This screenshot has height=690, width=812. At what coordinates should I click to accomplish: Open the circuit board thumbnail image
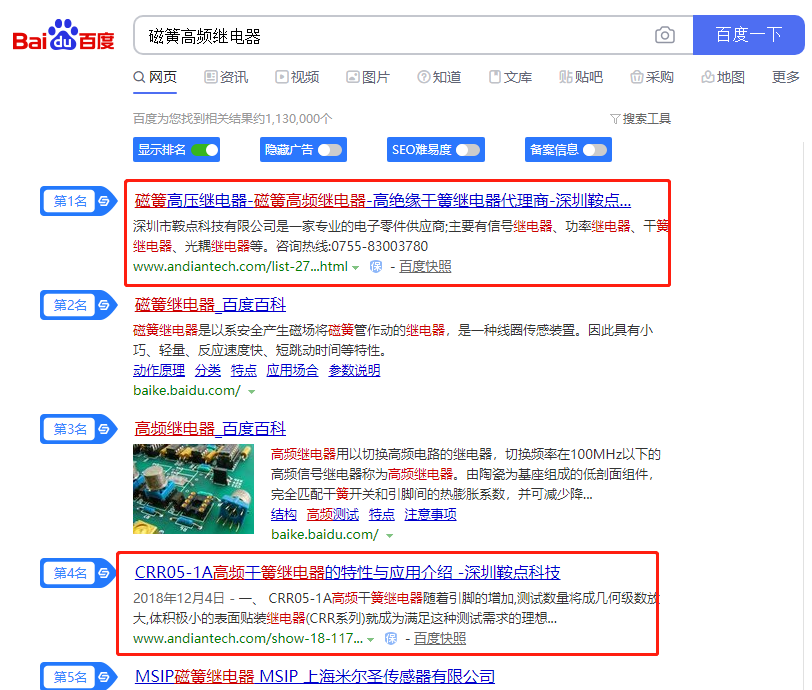point(193,489)
